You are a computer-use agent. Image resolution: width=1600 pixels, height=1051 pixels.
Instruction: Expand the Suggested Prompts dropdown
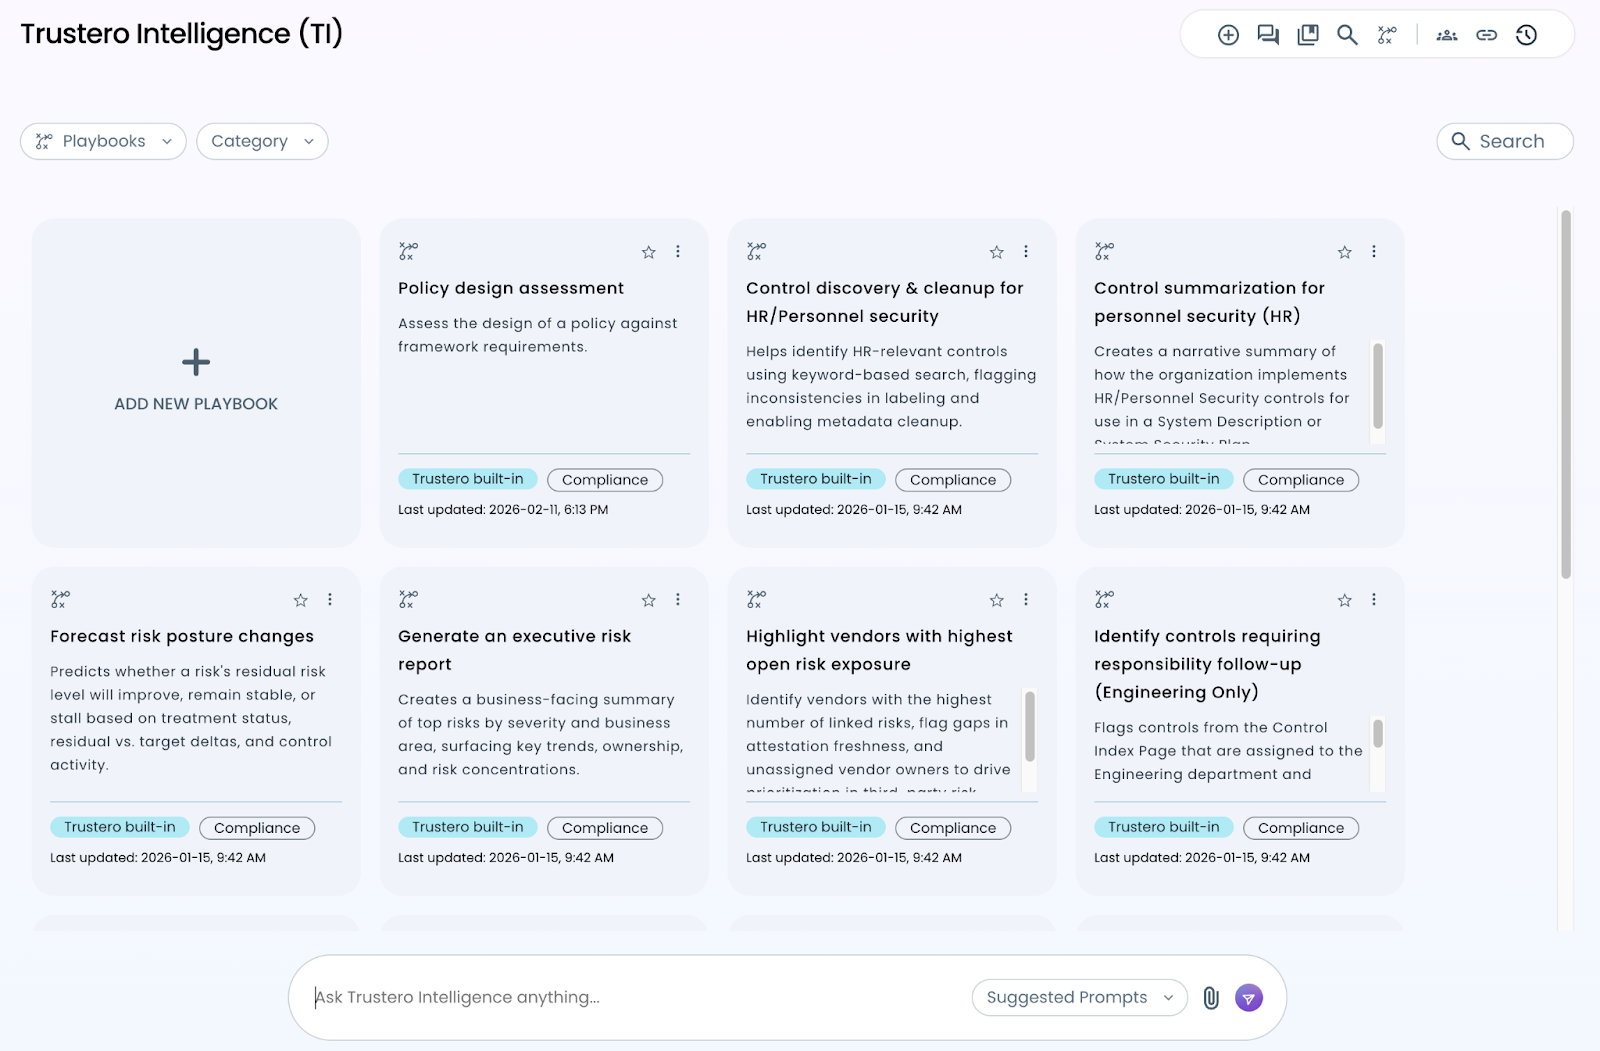(x=1079, y=997)
